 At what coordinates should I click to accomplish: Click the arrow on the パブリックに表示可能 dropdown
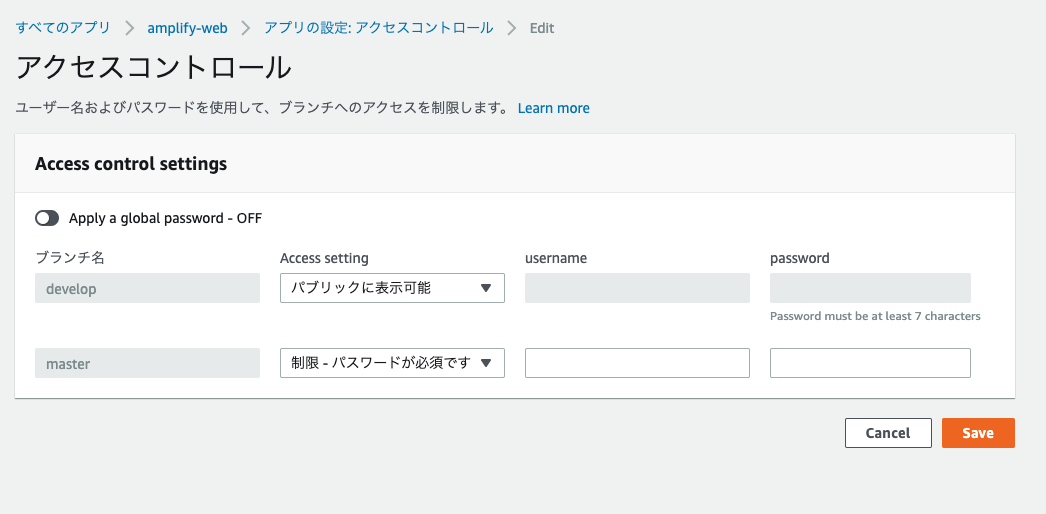pos(486,288)
